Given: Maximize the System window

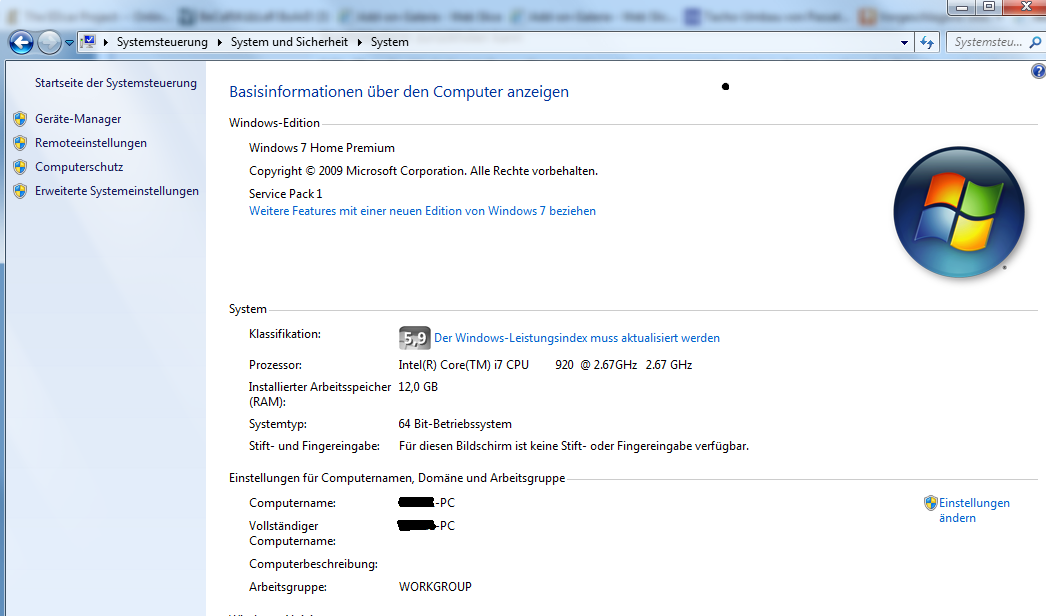Looking at the screenshot, I should (x=989, y=7).
